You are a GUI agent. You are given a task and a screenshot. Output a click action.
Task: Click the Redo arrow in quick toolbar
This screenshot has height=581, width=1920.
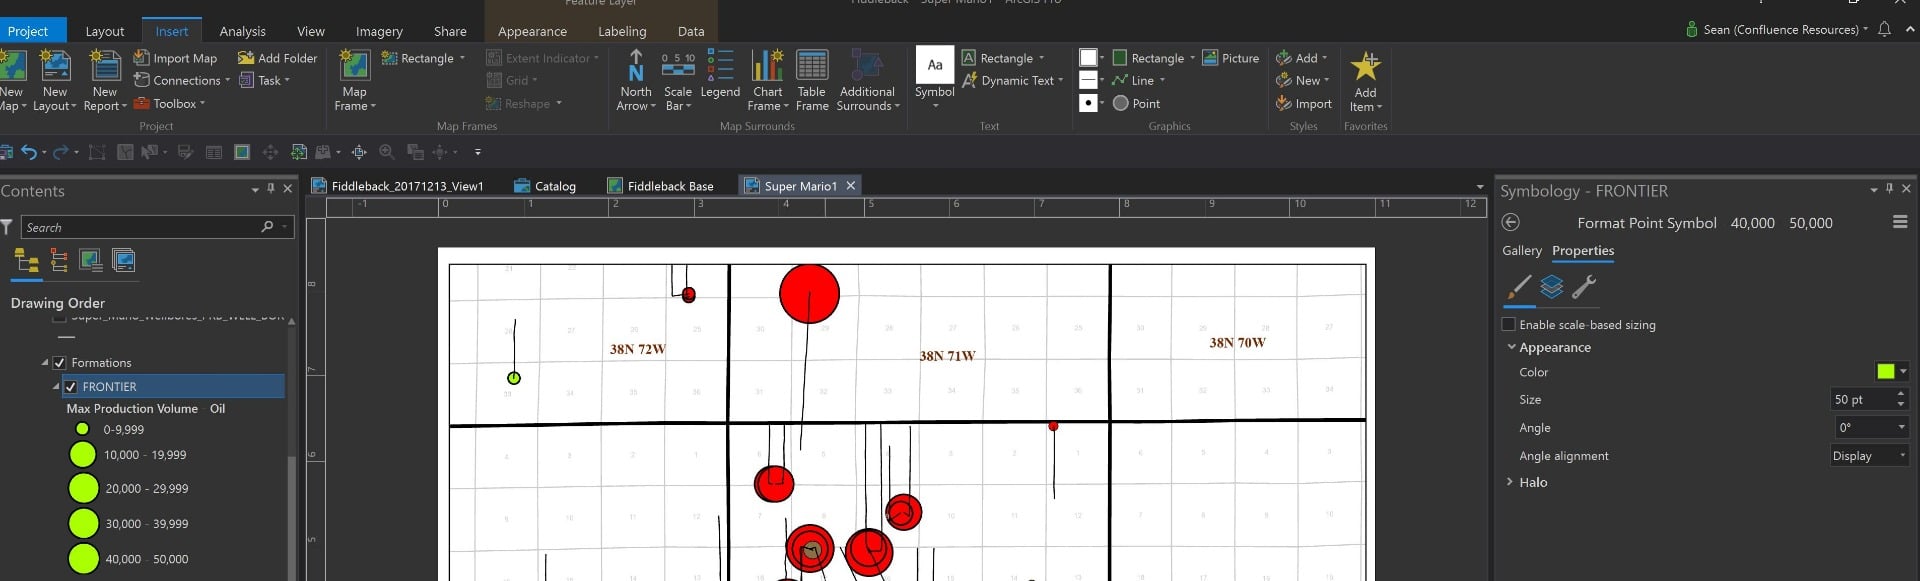[x=61, y=152]
